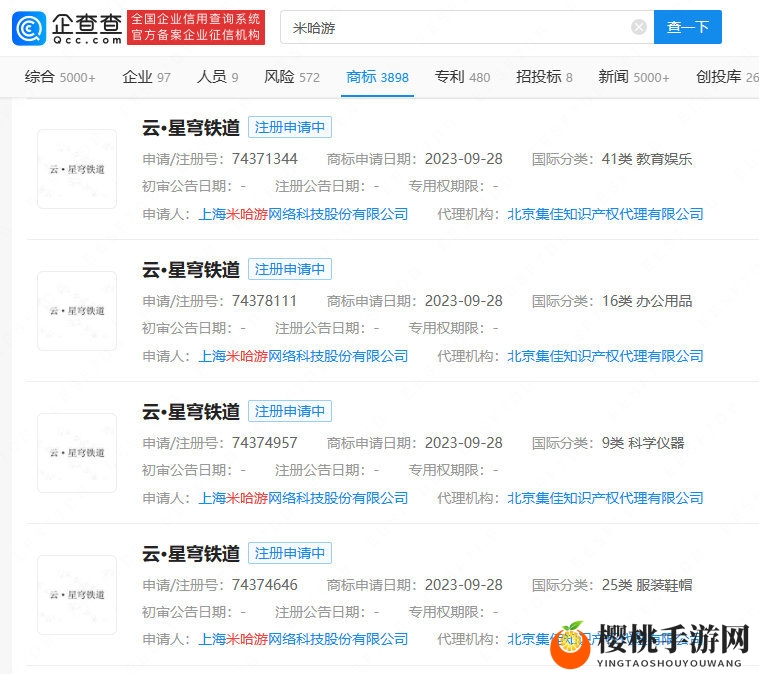Screen dimensions: 759x674
Task: Open the 招投标 8 tab
Action: tap(544, 77)
